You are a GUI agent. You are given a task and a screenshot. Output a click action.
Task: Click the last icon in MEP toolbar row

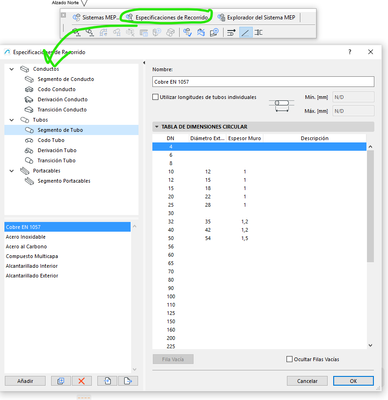[x=258, y=32]
